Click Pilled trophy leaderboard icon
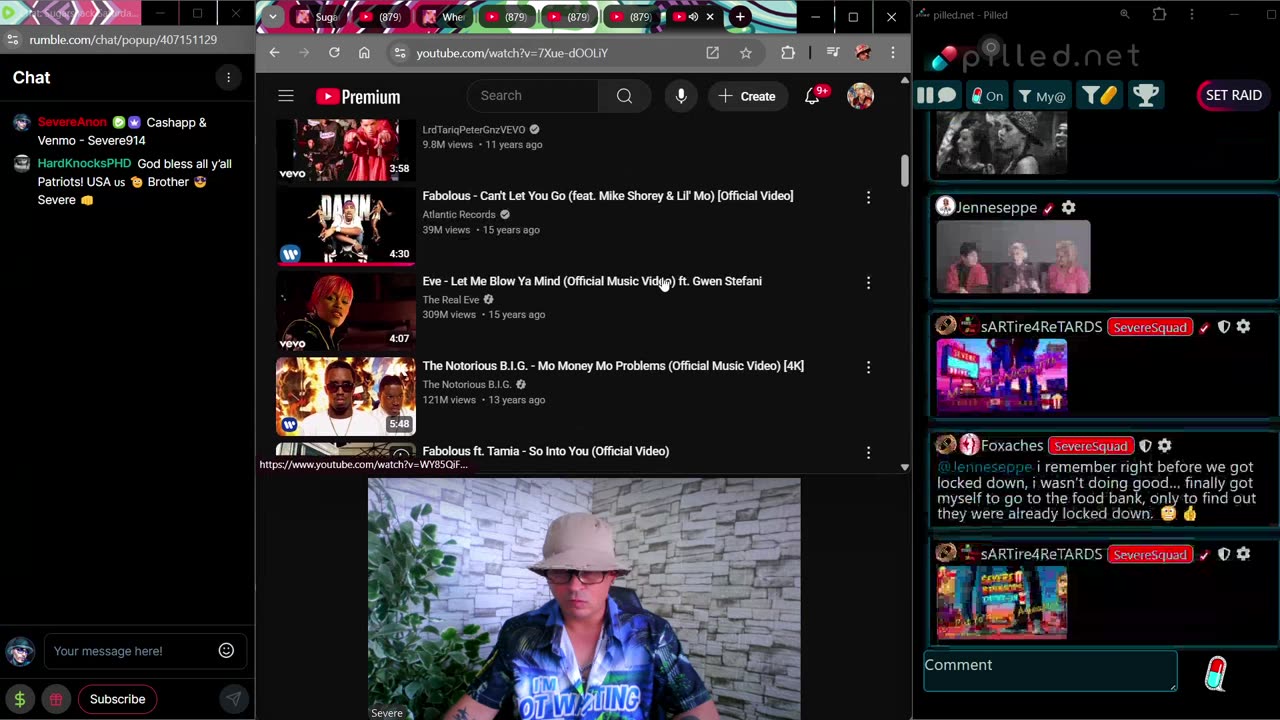 click(1146, 95)
